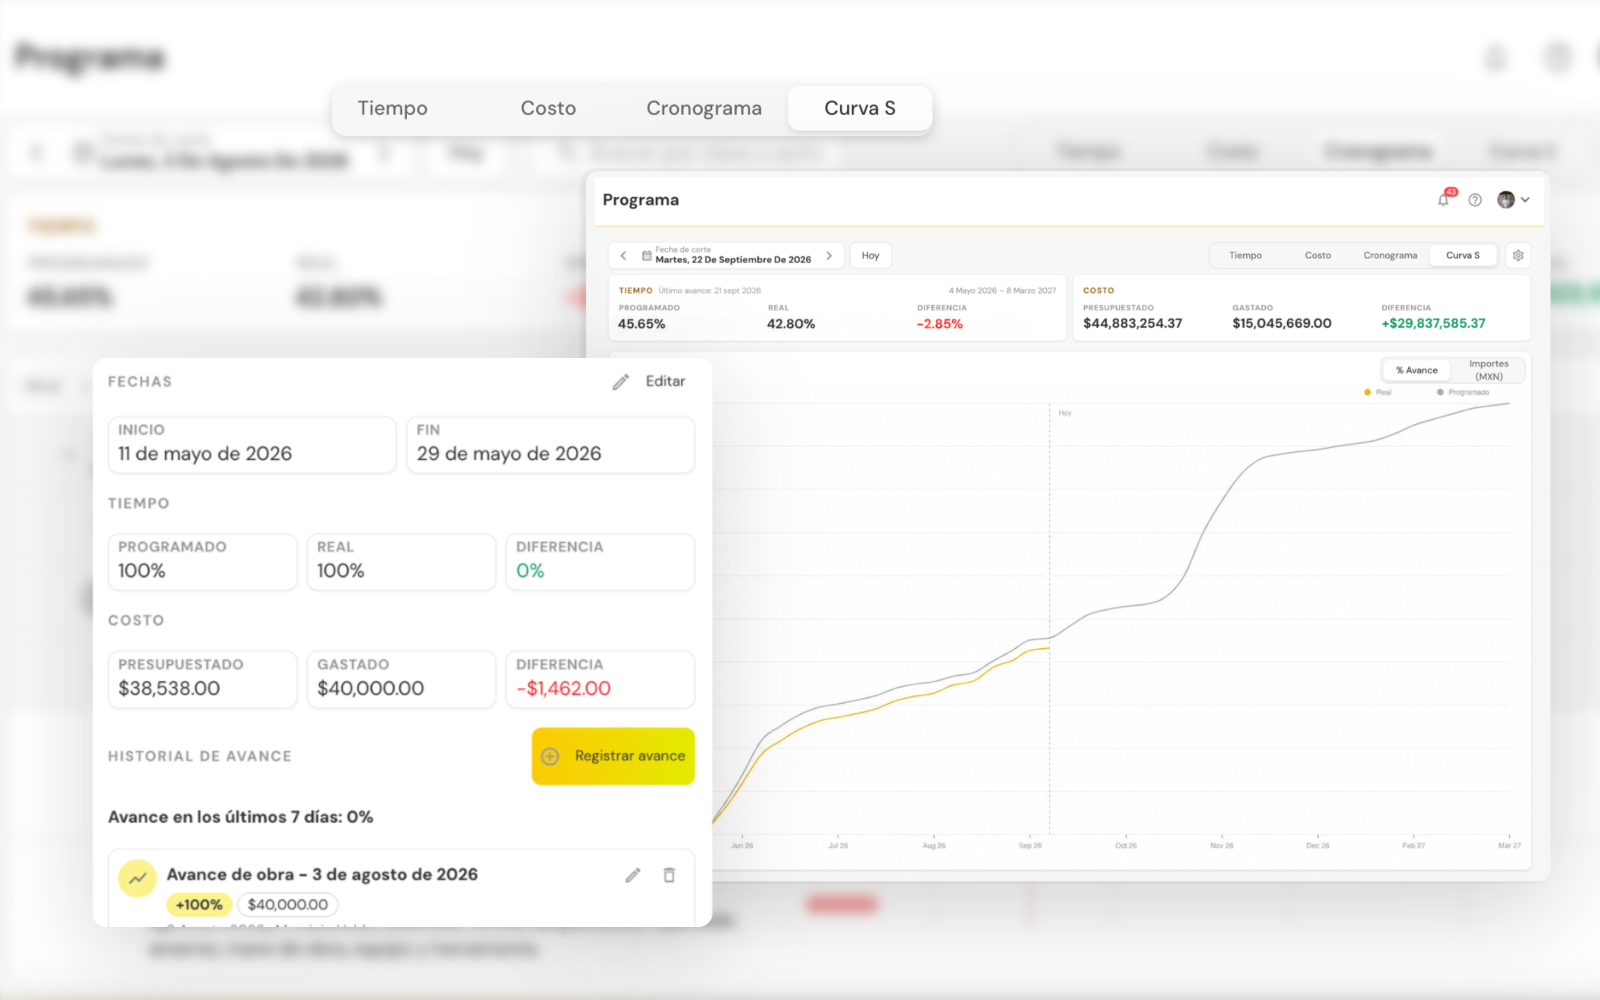The image size is (1600, 1000).
Task: Click the -2.85% time difference
Action: click(940, 324)
